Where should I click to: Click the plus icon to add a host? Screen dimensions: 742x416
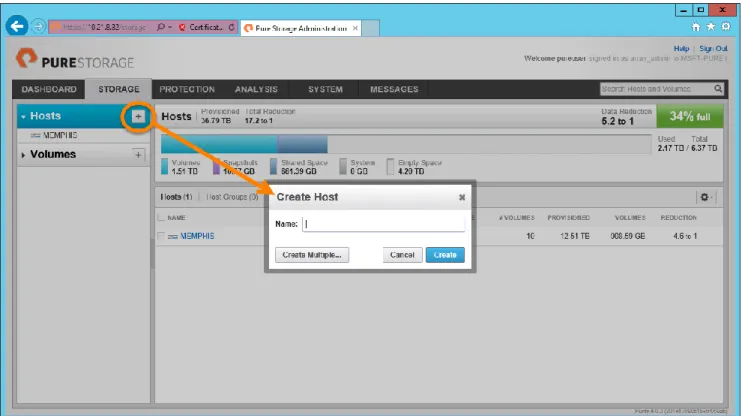[138, 116]
